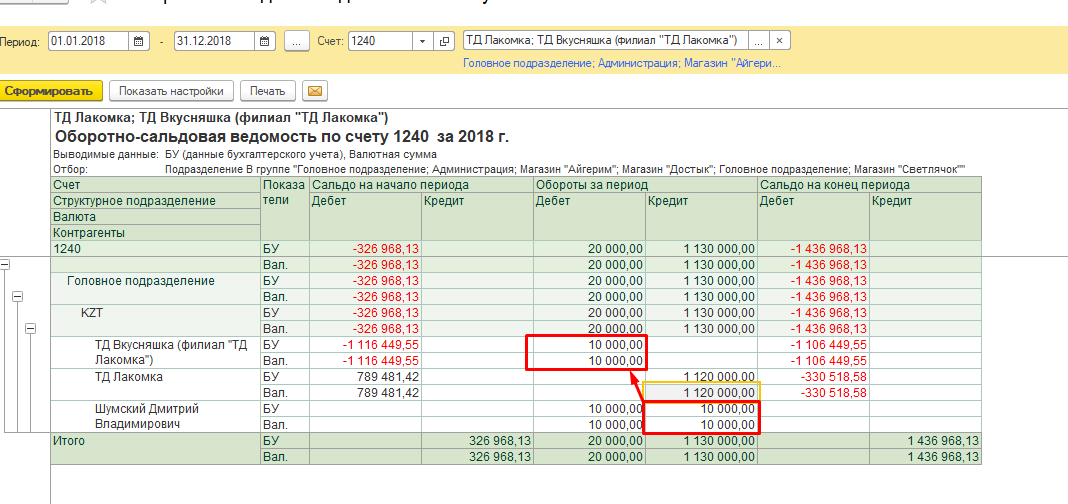Click the closing debit -330 518,58 БУ cell
1068x504 pixels.
tap(814, 376)
